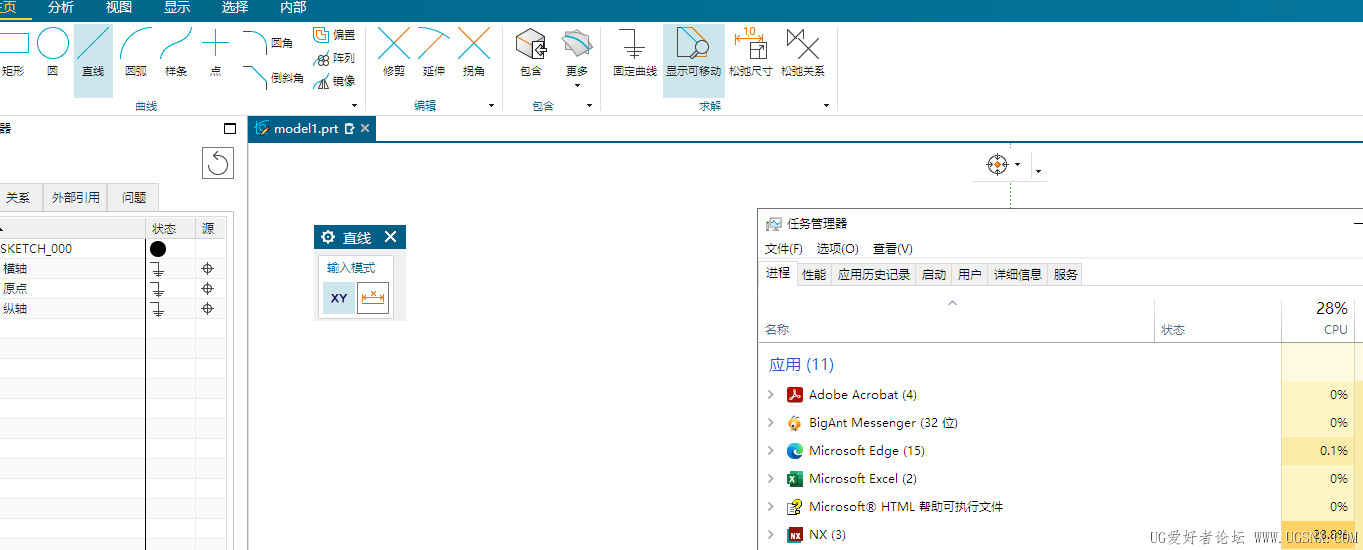Expand Microsoft Edge process group
The image size is (1363, 550).
pyautogui.click(x=770, y=451)
